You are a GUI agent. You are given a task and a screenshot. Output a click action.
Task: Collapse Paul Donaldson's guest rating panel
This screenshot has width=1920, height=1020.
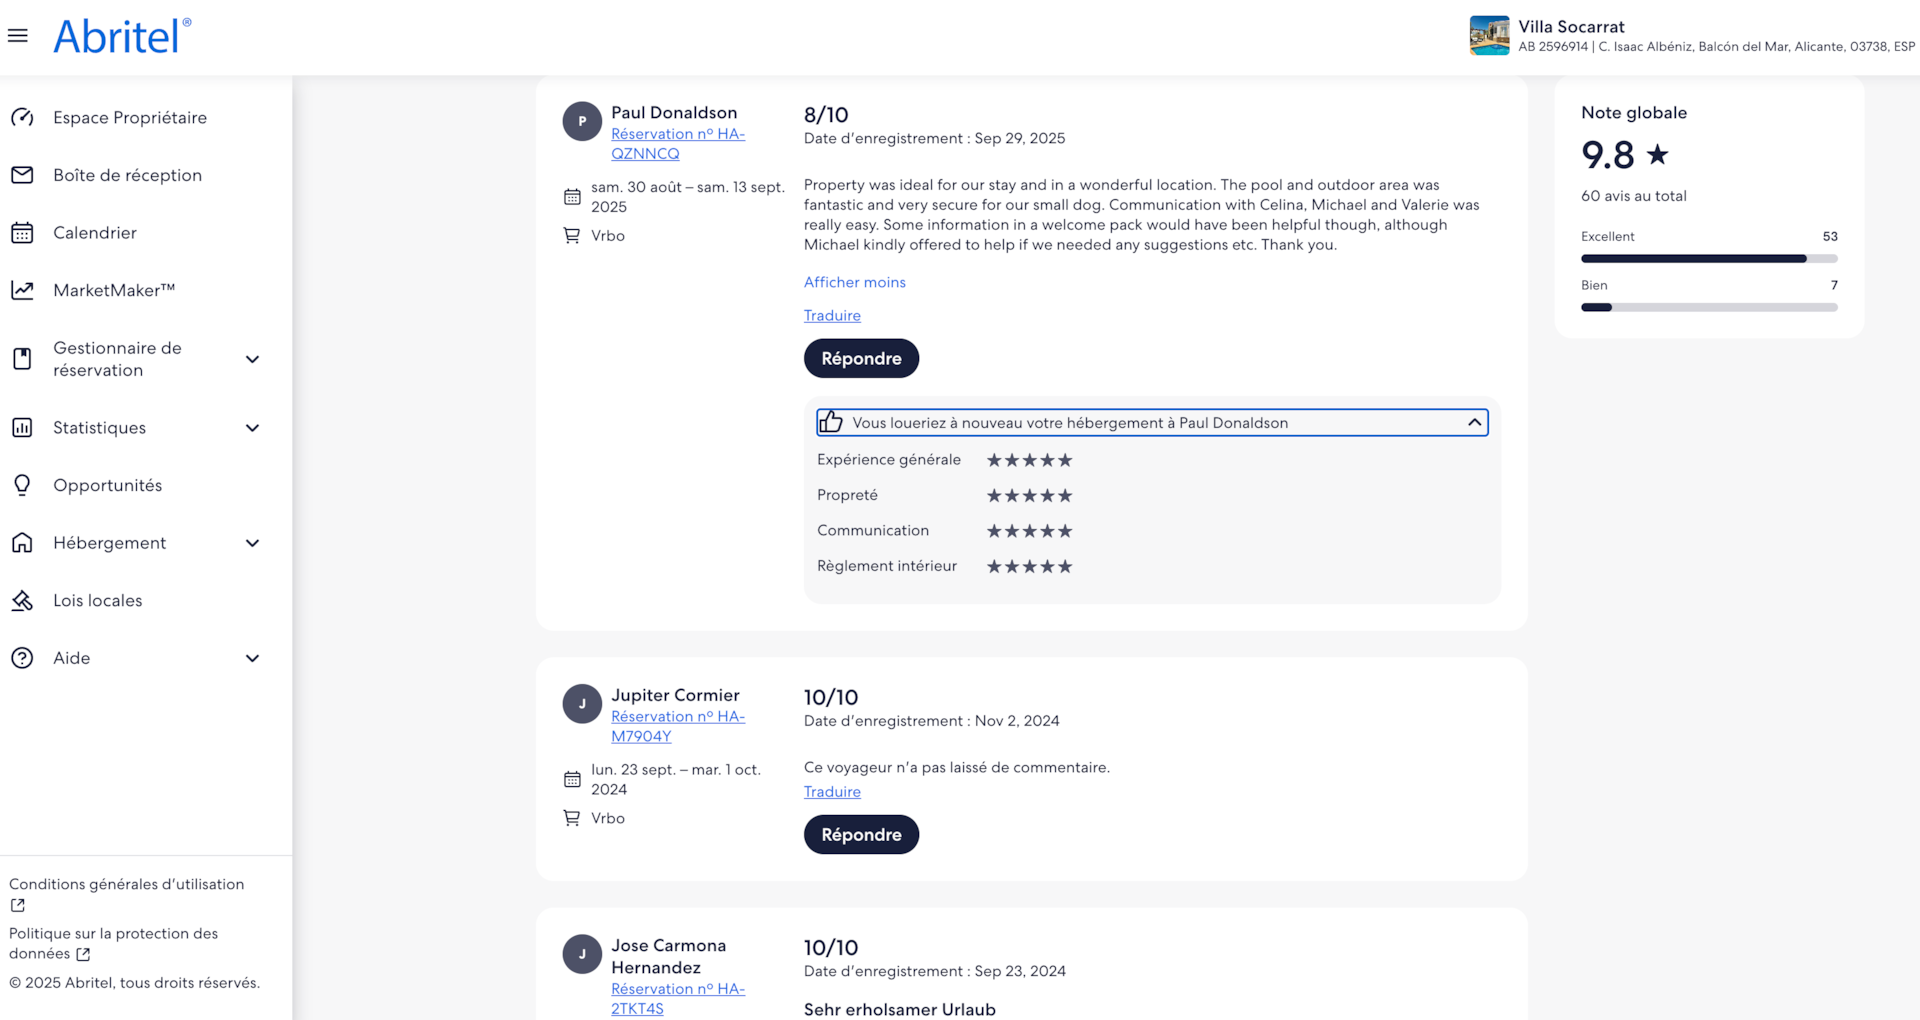tap(1474, 423)
